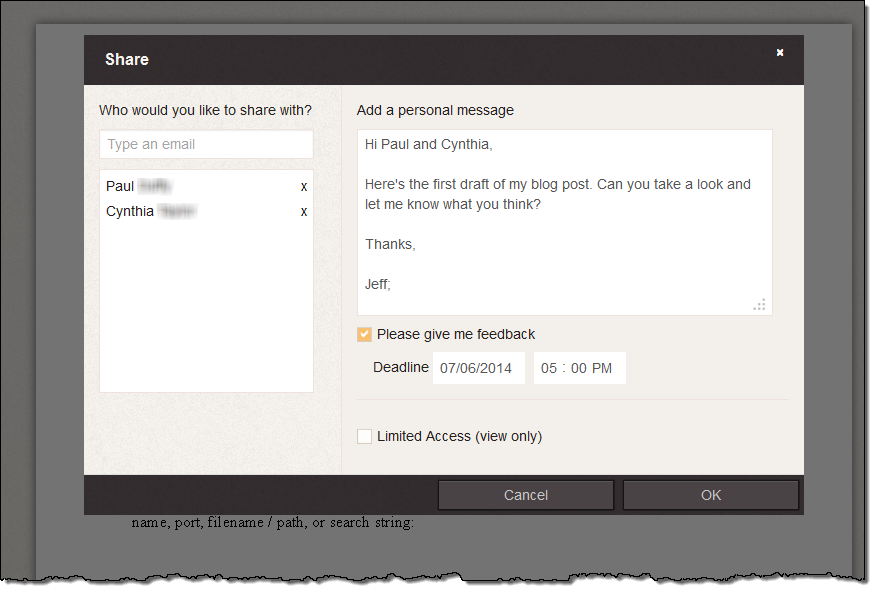This screenshot has width=876, height=591.
Task: Remove Paul from the recipient list
Action: point(304,187)
